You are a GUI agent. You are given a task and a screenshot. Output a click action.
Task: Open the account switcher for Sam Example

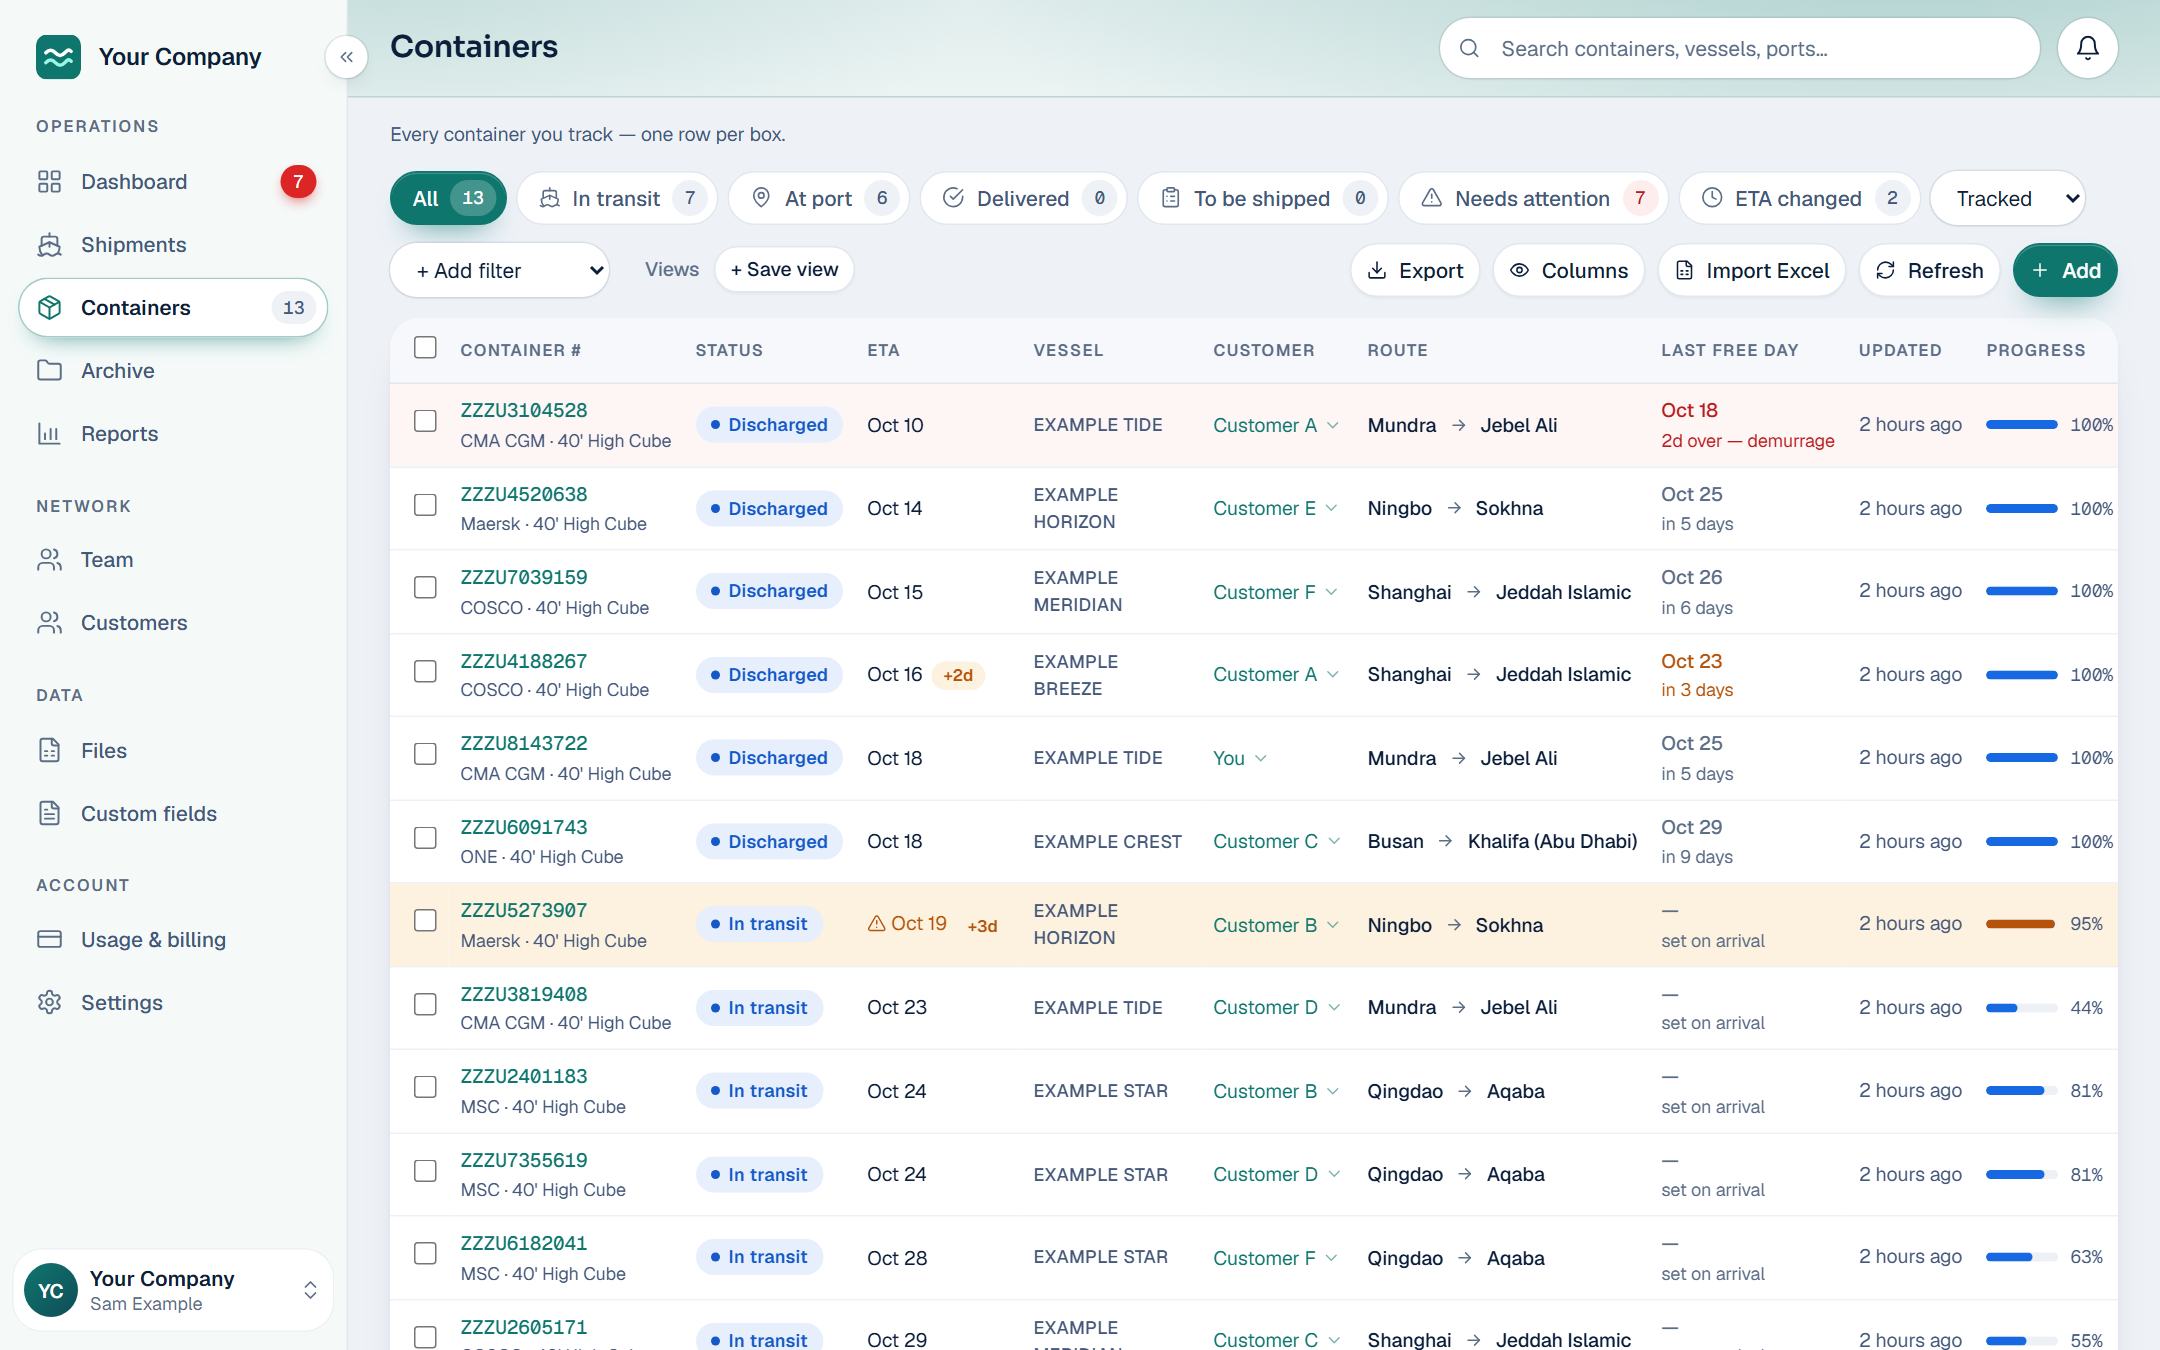(173, 1290)
